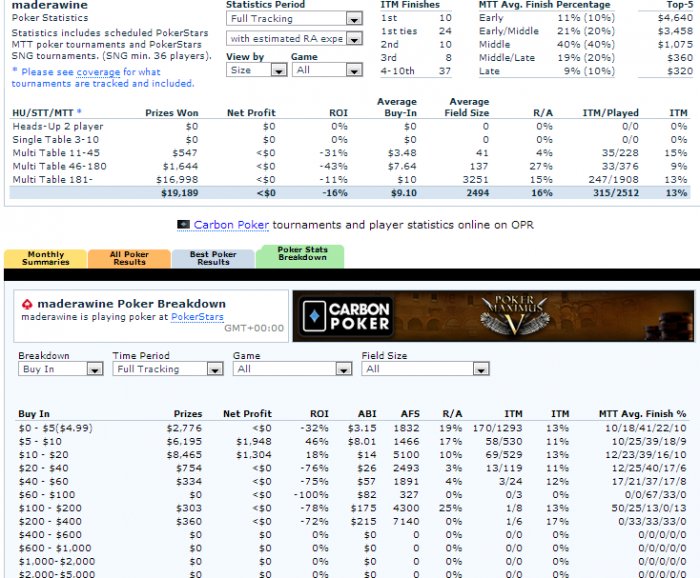This screenshot has width=700, height=578.
Task: Open the Statistics Period 'Full Tracking' dropdown
Action: 294,19
